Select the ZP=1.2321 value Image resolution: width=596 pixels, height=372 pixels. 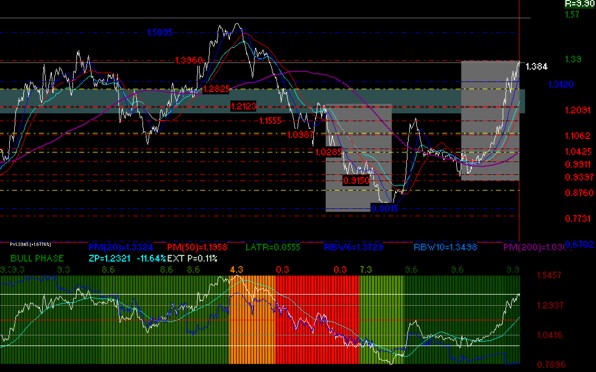point(109,259)
